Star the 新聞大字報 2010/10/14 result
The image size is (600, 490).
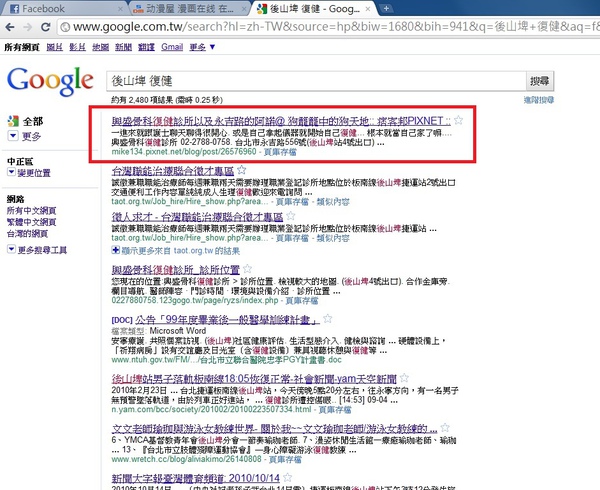(x=288, y=477)
